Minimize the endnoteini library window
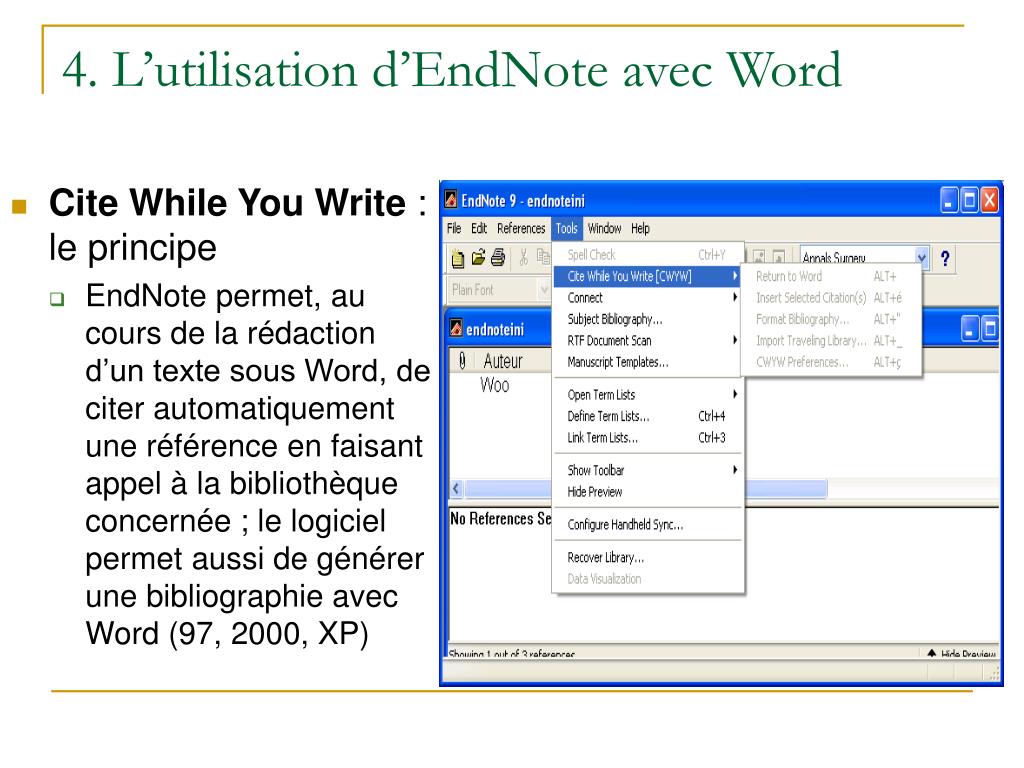Screen dimensions: 1024x768 click(x=970, y=329)
